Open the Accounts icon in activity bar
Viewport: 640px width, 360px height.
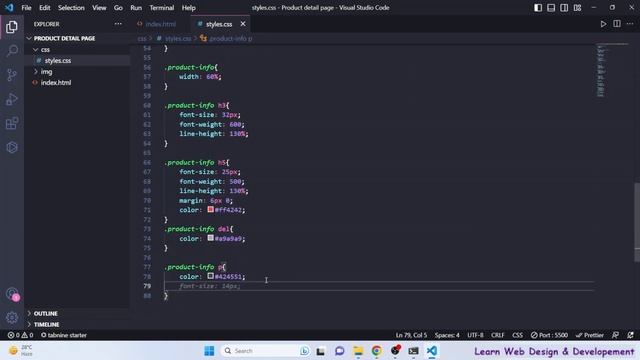click(12, 294)
